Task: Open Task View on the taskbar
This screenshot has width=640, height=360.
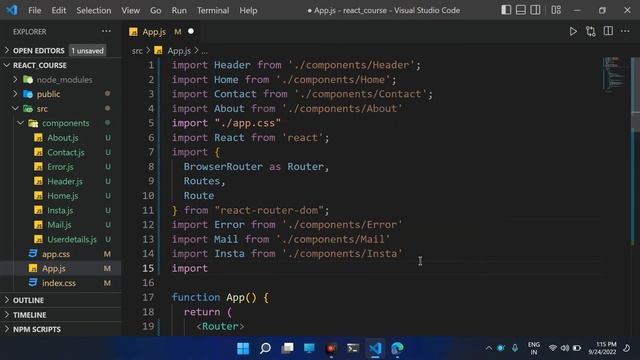Action: tap(287, 348)
